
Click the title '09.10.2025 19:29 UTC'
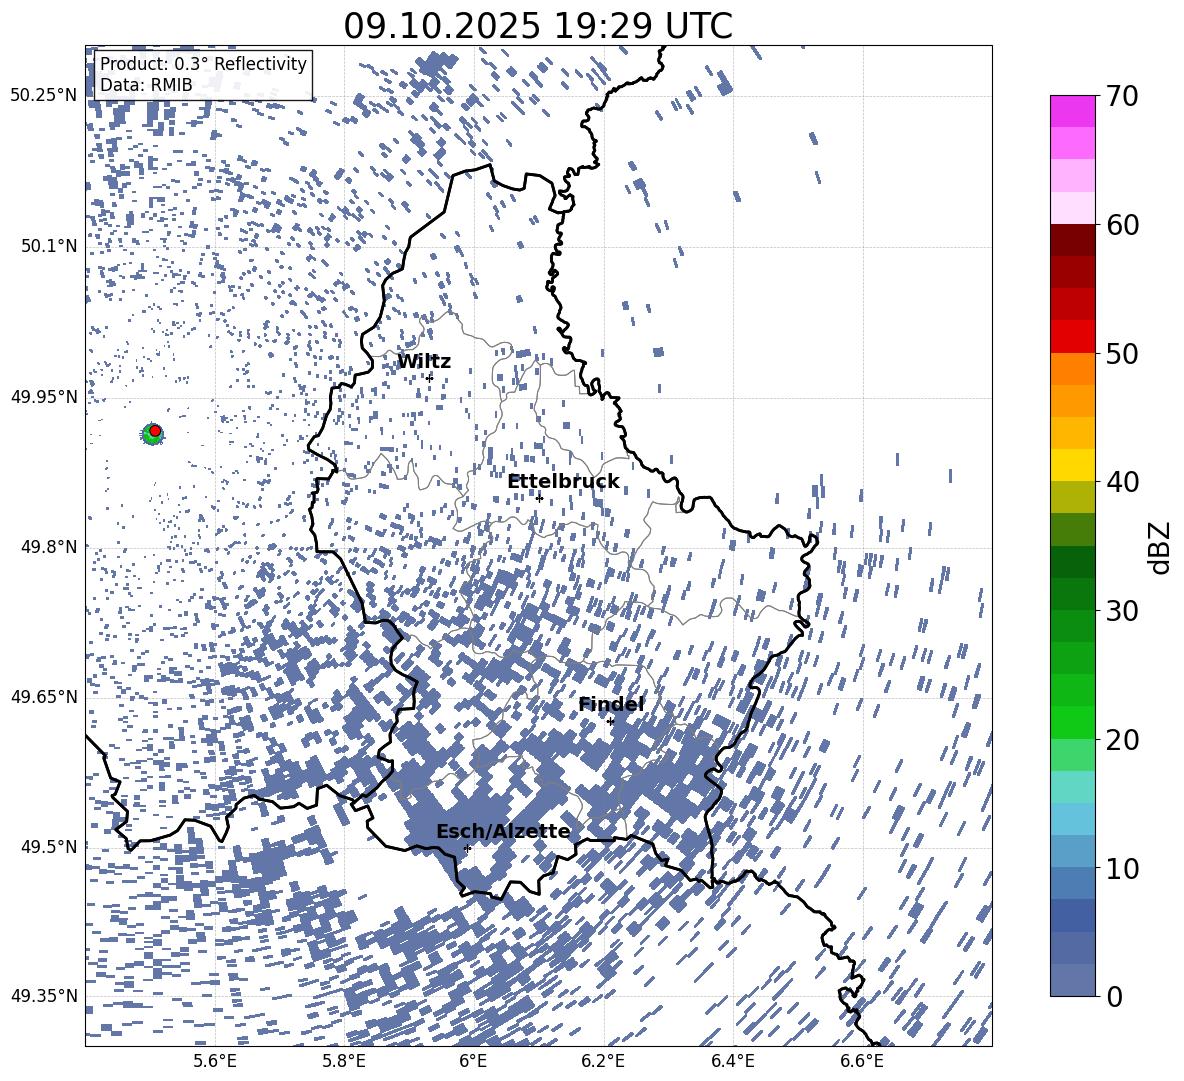pos(538,26)
